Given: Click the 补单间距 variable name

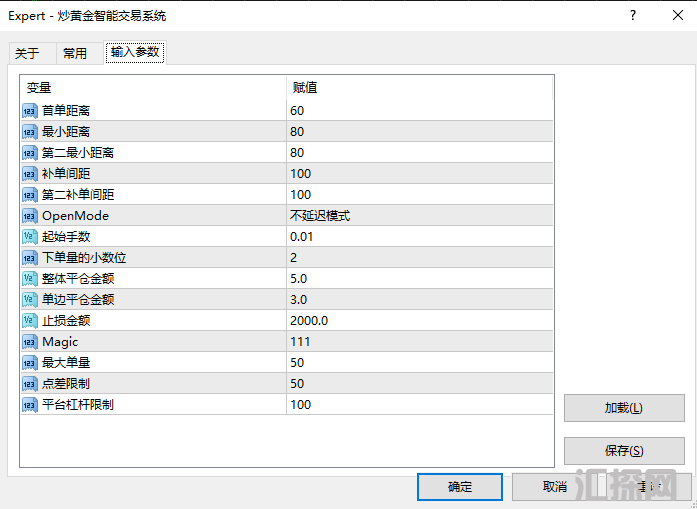Looking at the screenshot, I should coord(66,174).
